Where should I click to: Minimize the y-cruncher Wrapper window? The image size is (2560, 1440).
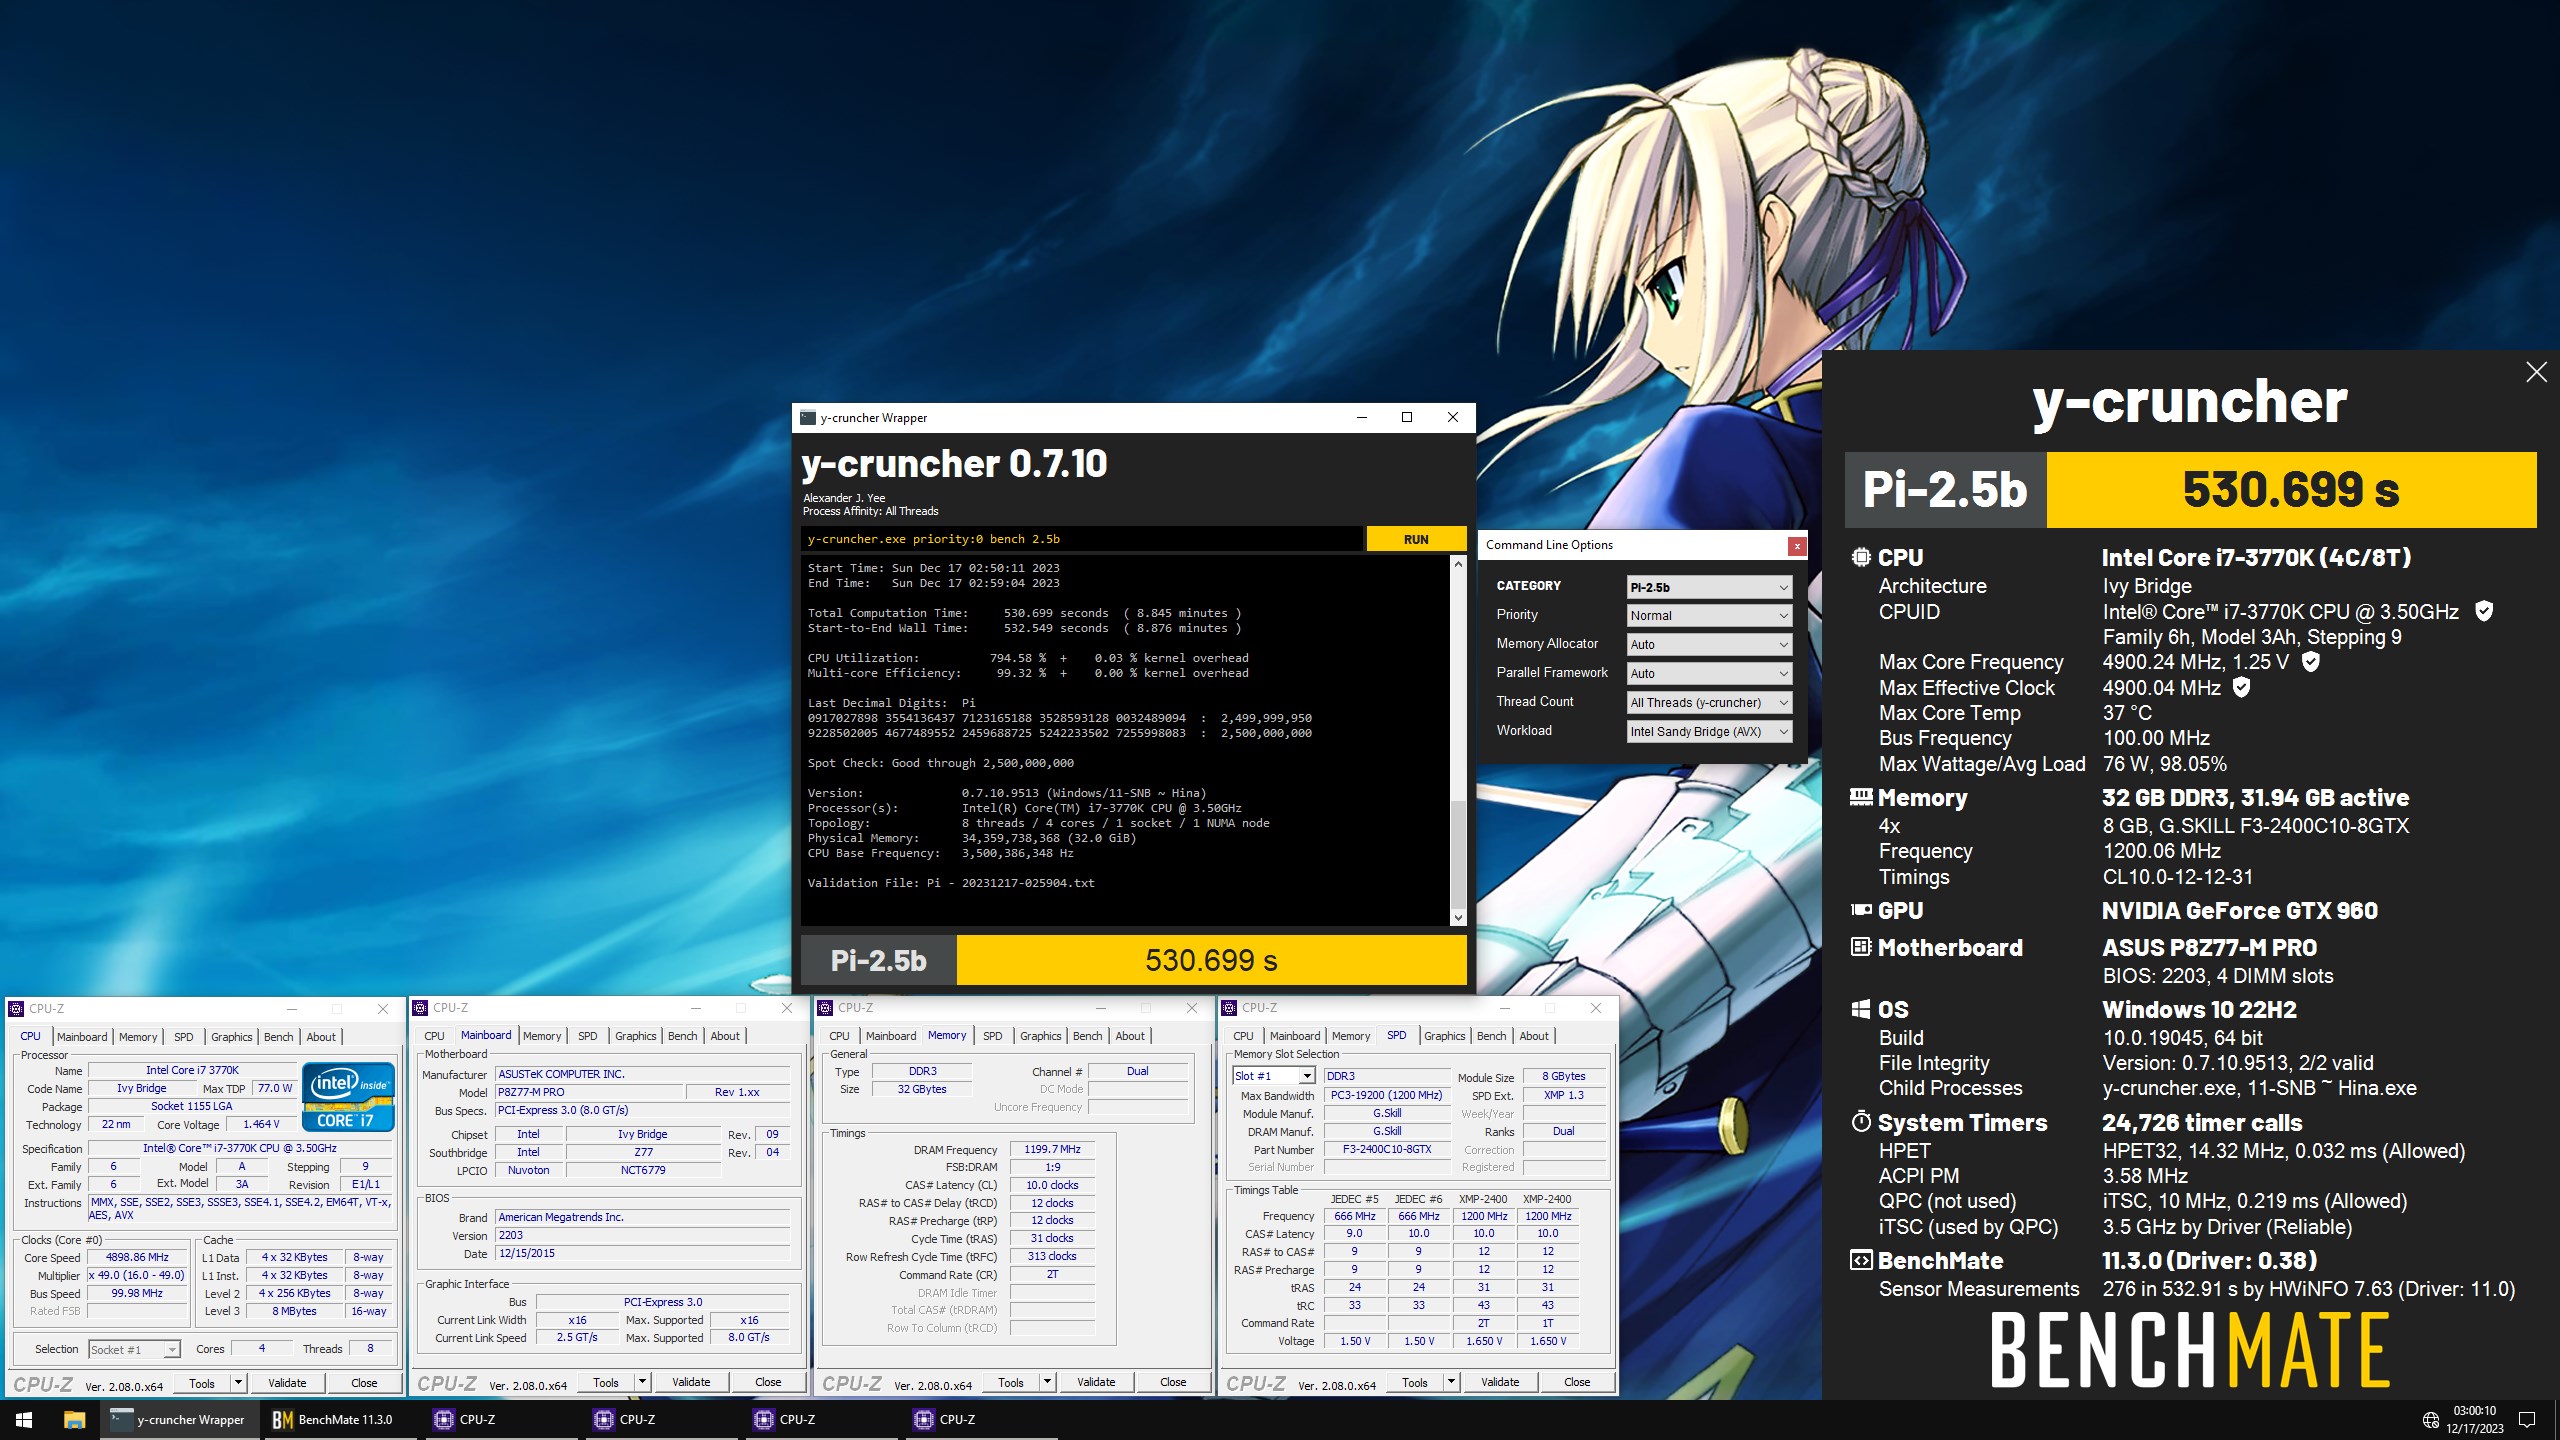(x=1361, y=417)
